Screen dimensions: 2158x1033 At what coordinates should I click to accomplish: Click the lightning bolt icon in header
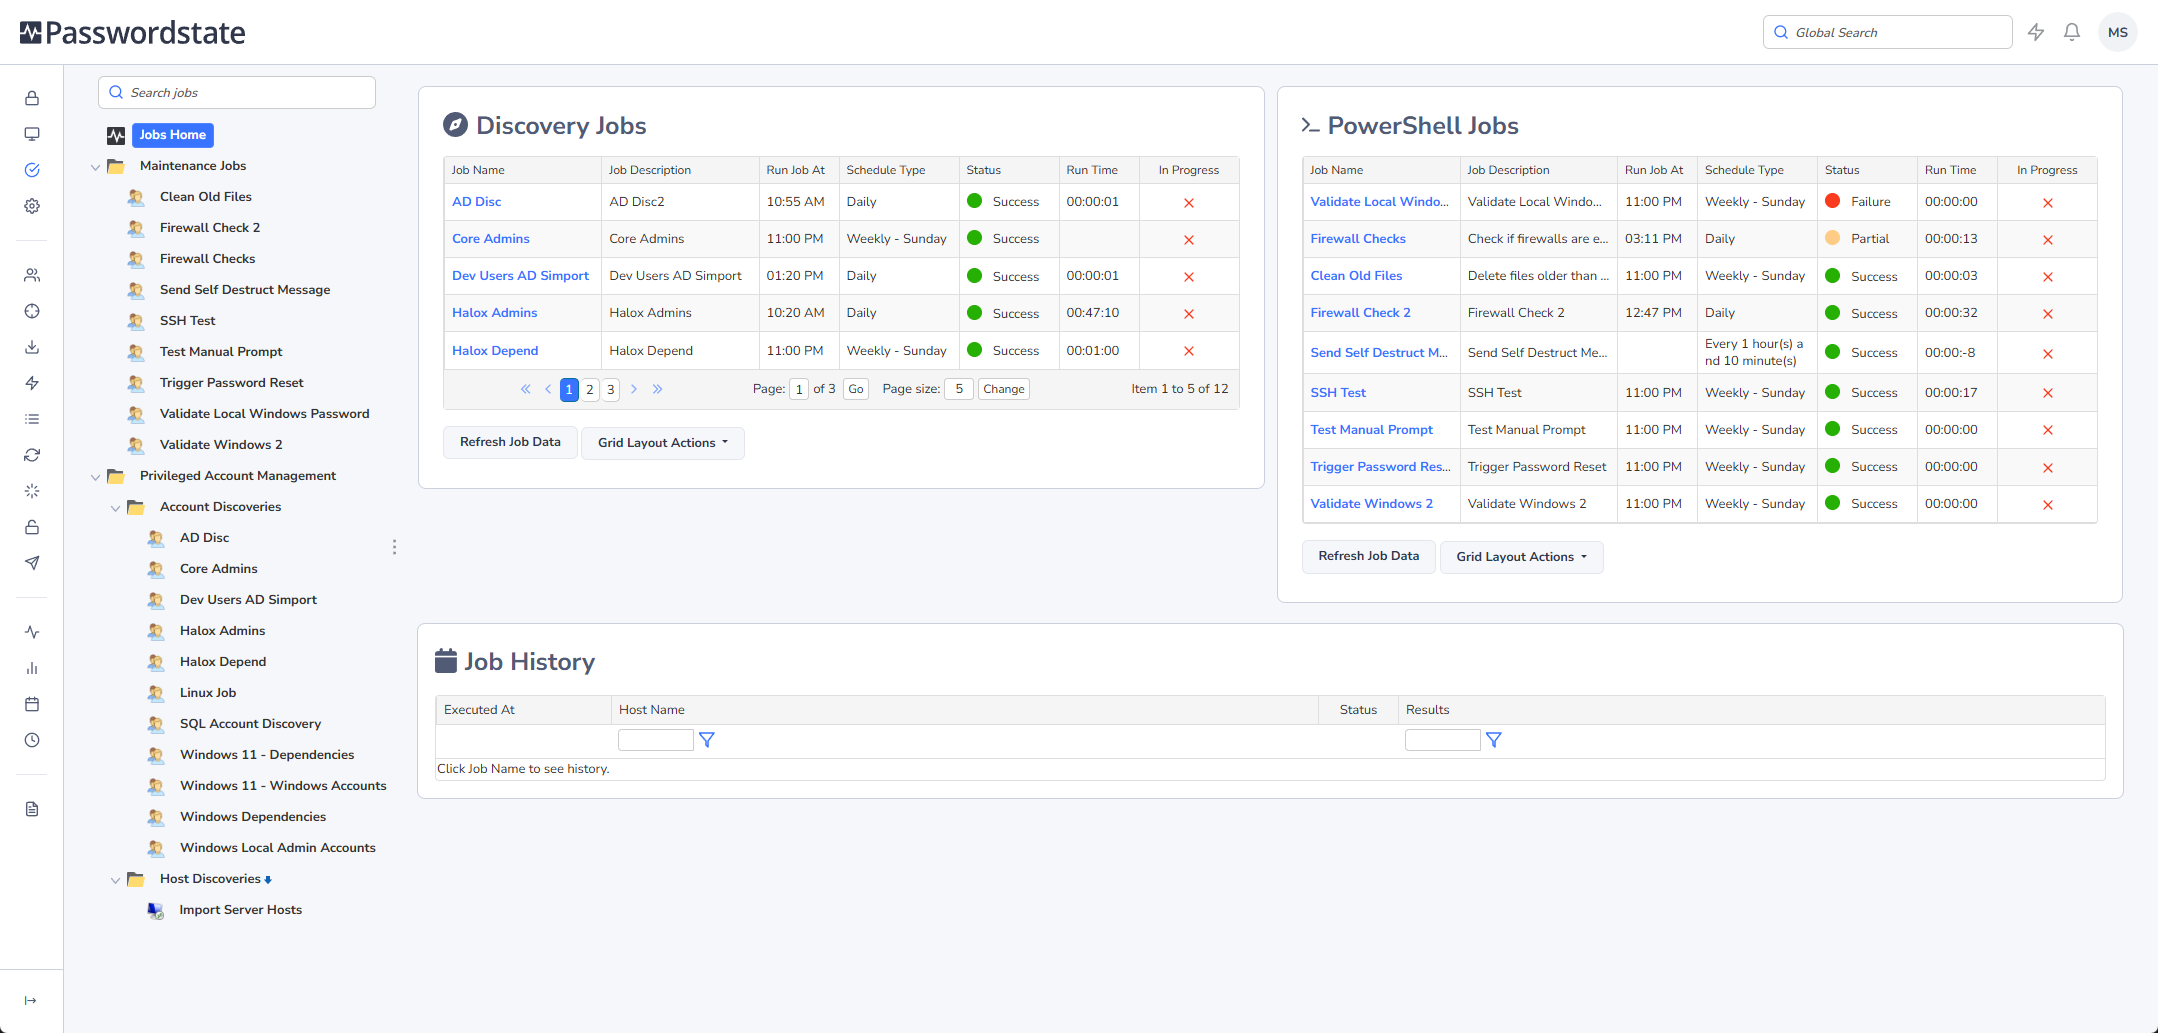pos(2036,32)
